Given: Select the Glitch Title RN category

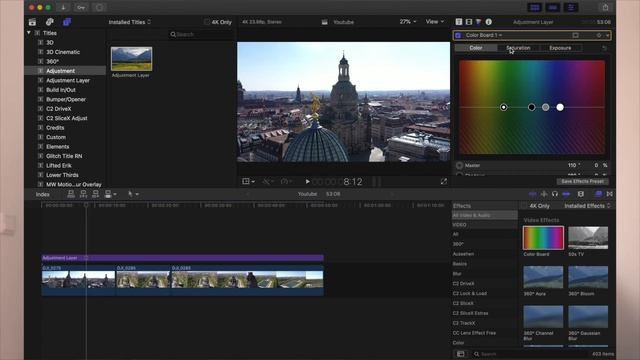Looking at the screenshot, I should point(64,156).
